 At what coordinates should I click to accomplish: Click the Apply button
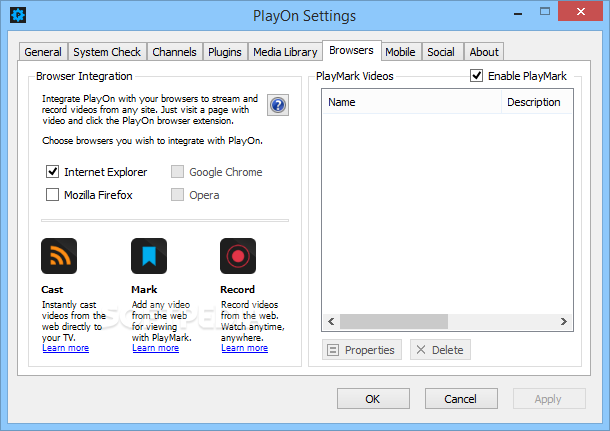click(549, 399)
